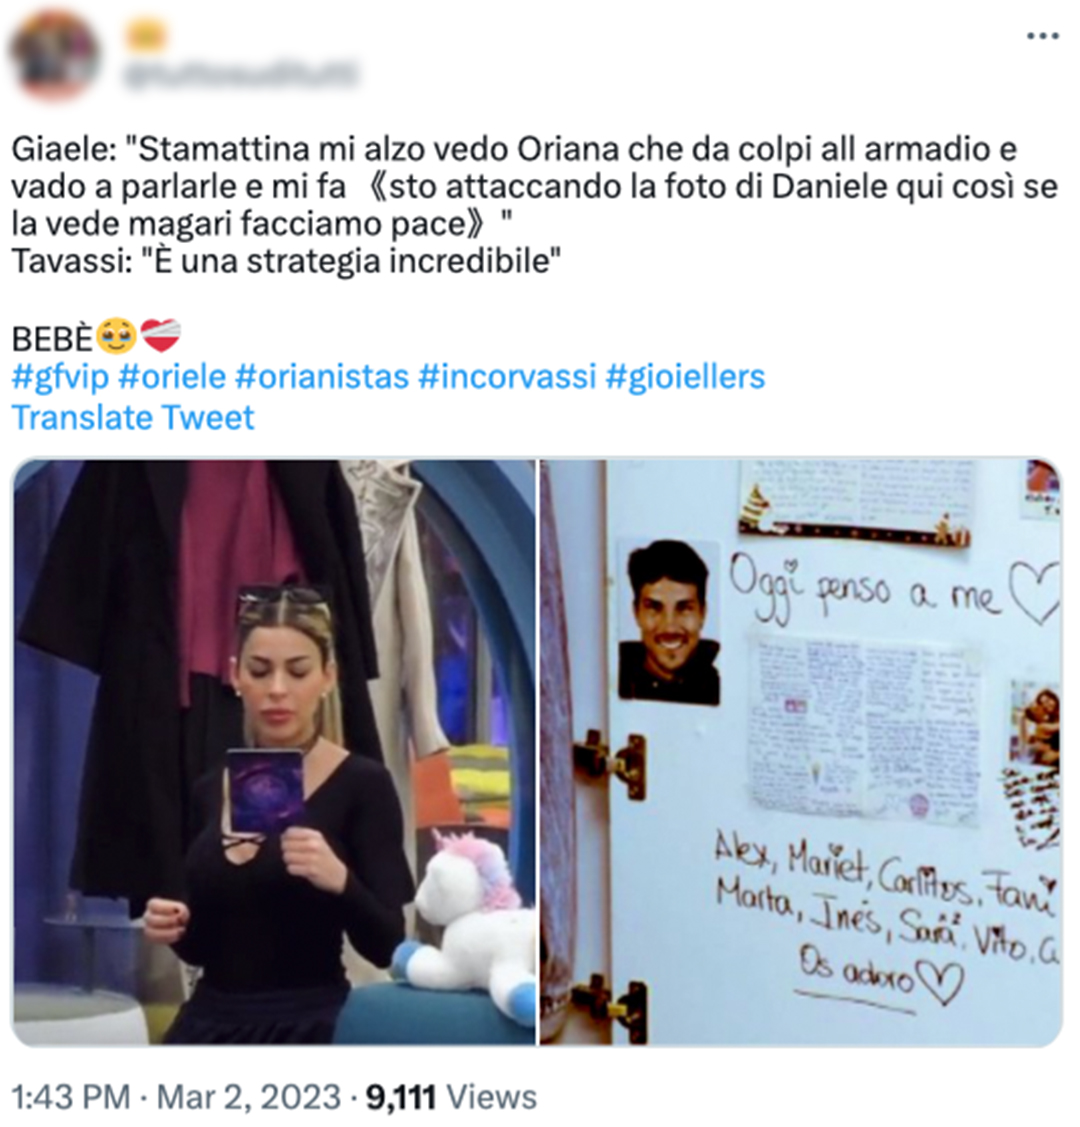The height and width of the screenshot is (1127, 1080).
Task: Open the #gfvip hashtag
Action: (60, 377)
